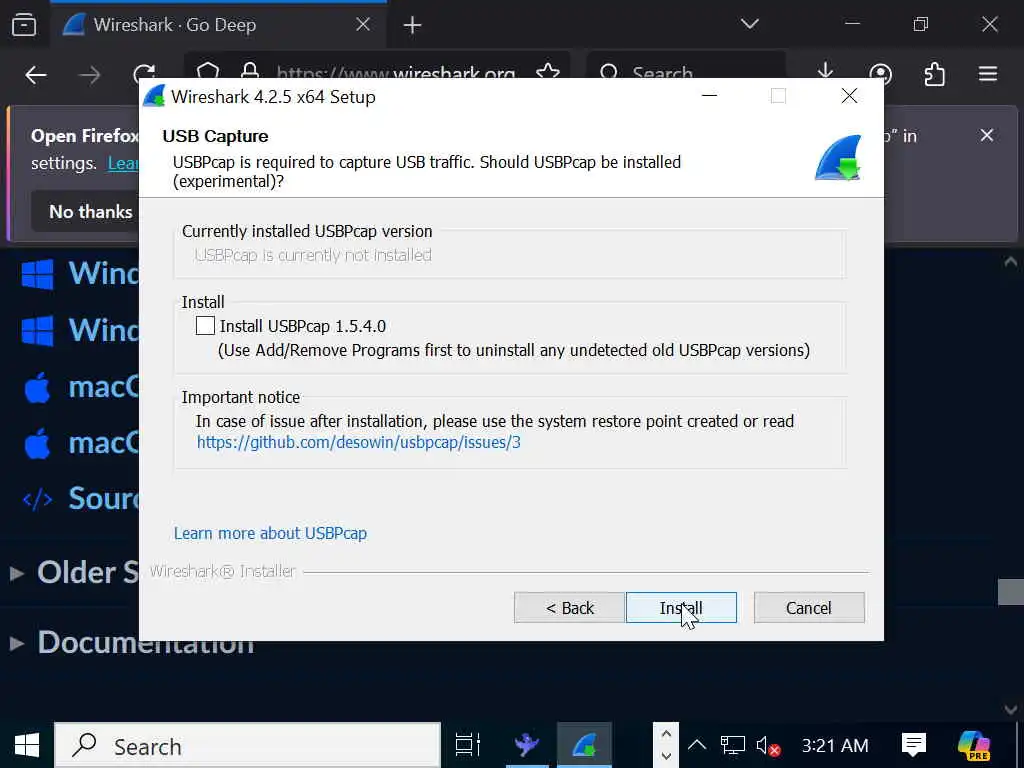
Task: Open Task View from the taskbar
Action: [x=468, y=745]
